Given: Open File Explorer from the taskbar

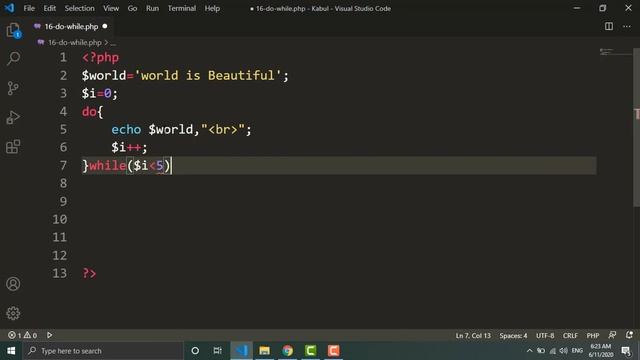Looking at the screenshot, I should click(x=264, y=351).
